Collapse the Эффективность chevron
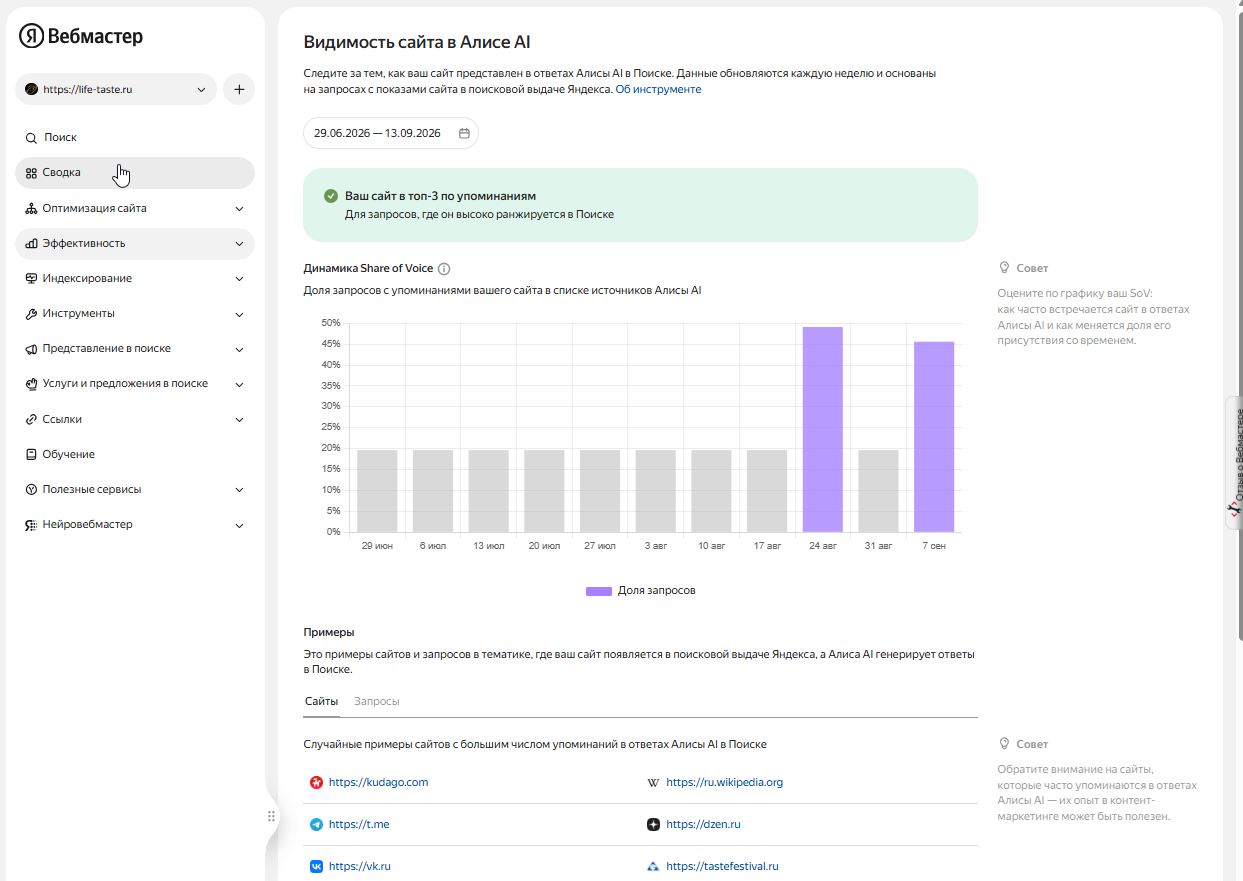Viewport: 1243px width, 881px height. [x=239, y=244]
